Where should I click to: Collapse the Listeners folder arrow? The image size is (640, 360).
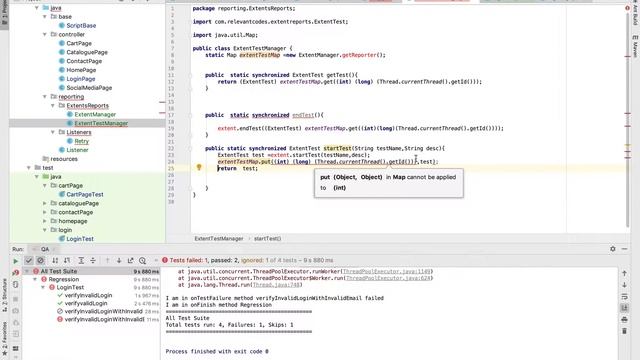coord(53,132)
